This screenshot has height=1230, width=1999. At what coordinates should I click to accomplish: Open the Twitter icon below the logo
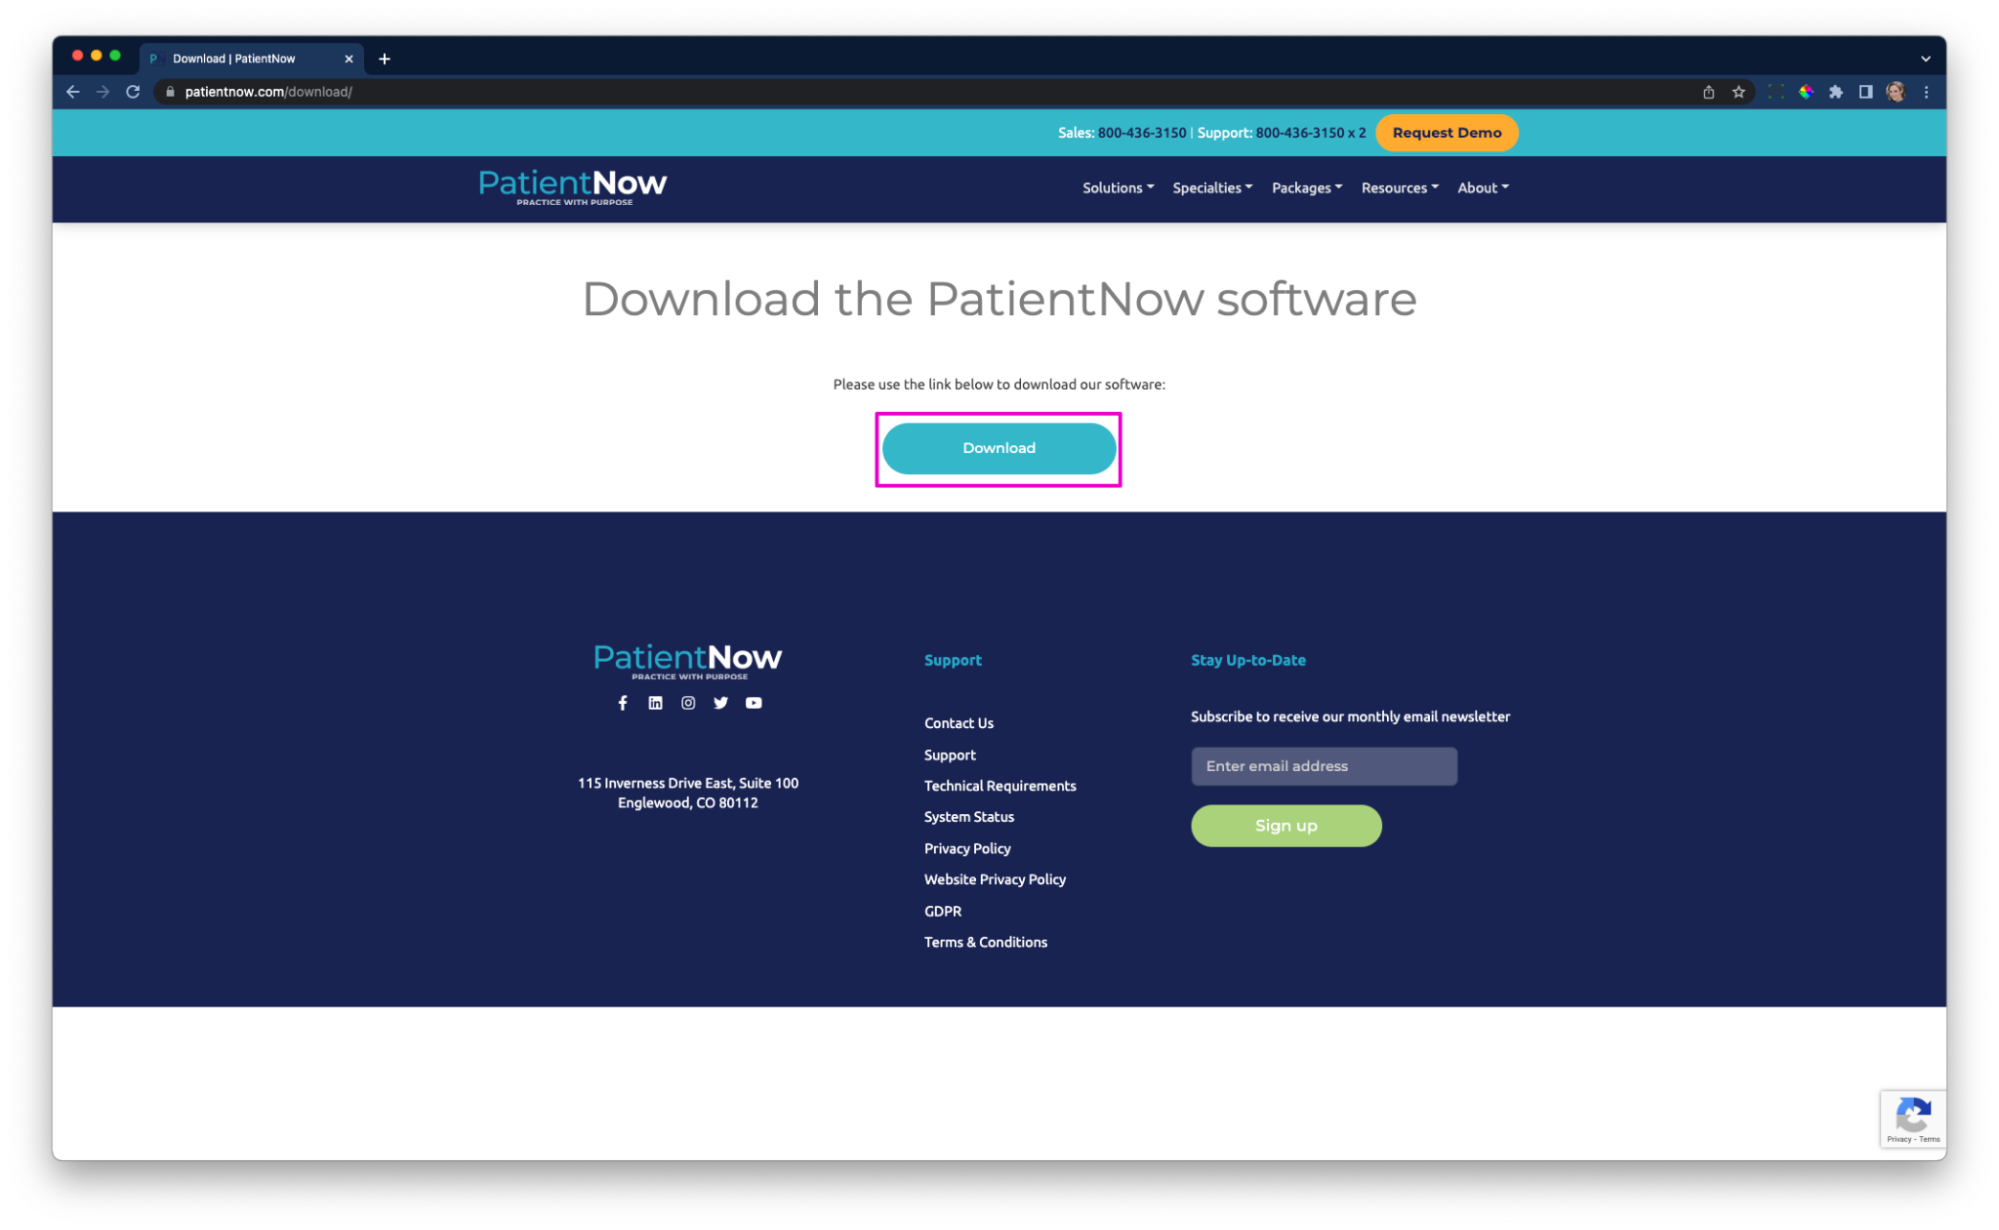720,703
